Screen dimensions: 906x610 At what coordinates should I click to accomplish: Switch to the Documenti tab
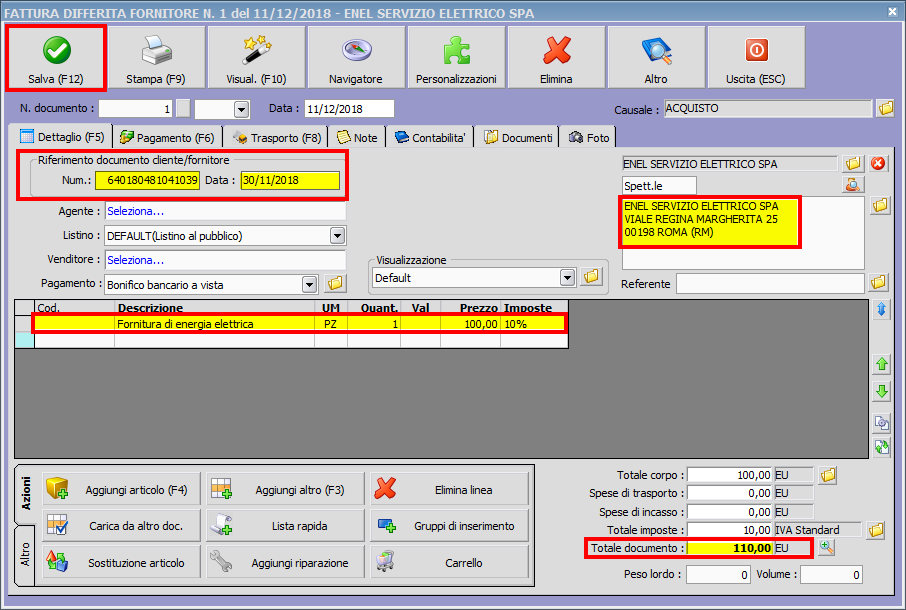pyautogui.click(x=518, y=137)
